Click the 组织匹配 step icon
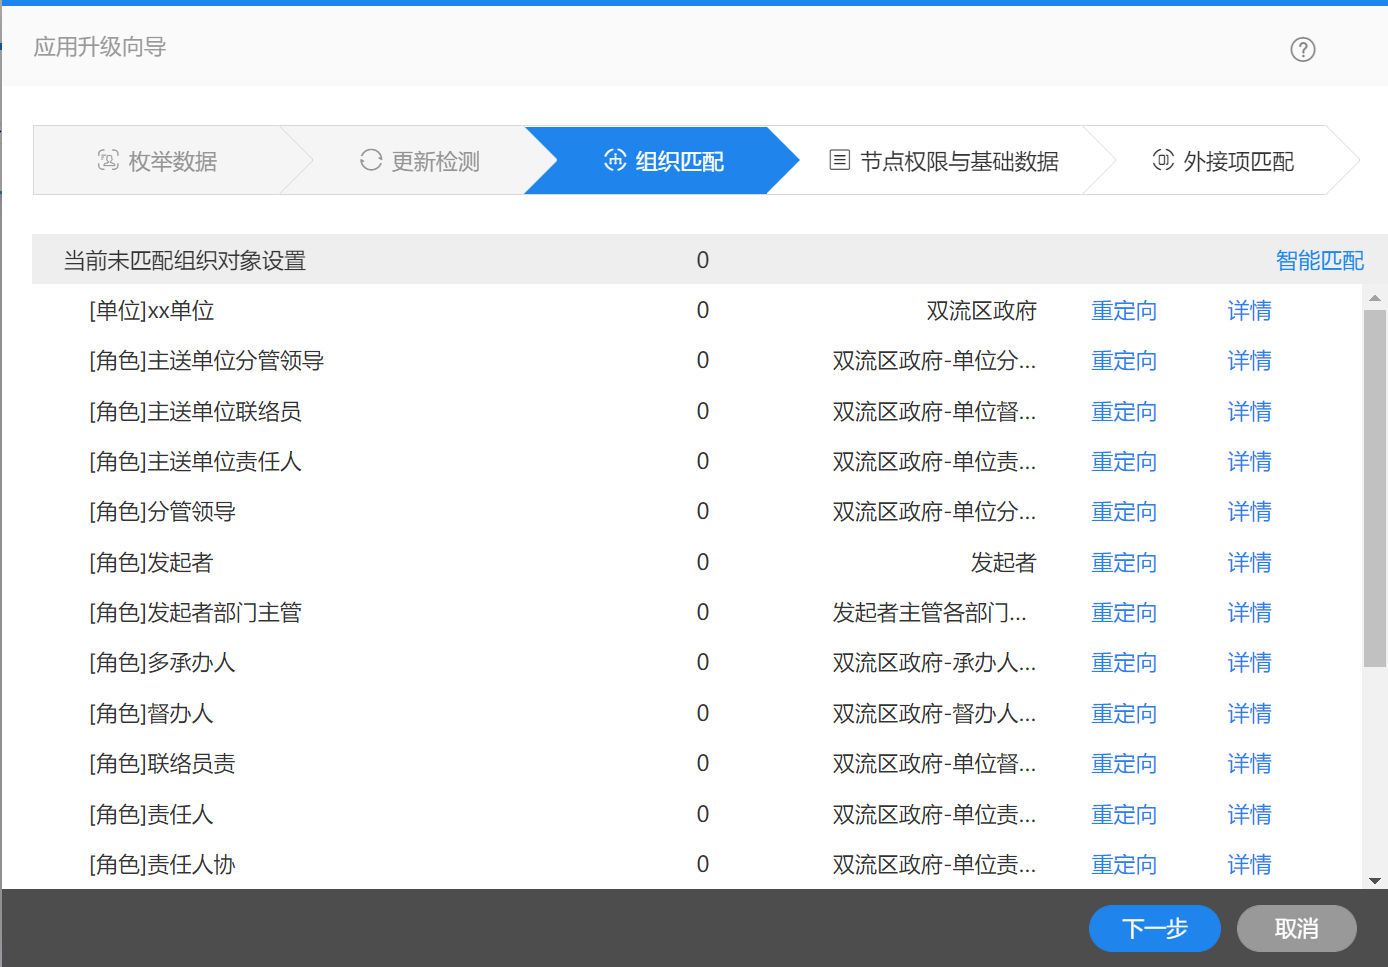This screenshot has height=967, width=1388. tap(615, 160)
